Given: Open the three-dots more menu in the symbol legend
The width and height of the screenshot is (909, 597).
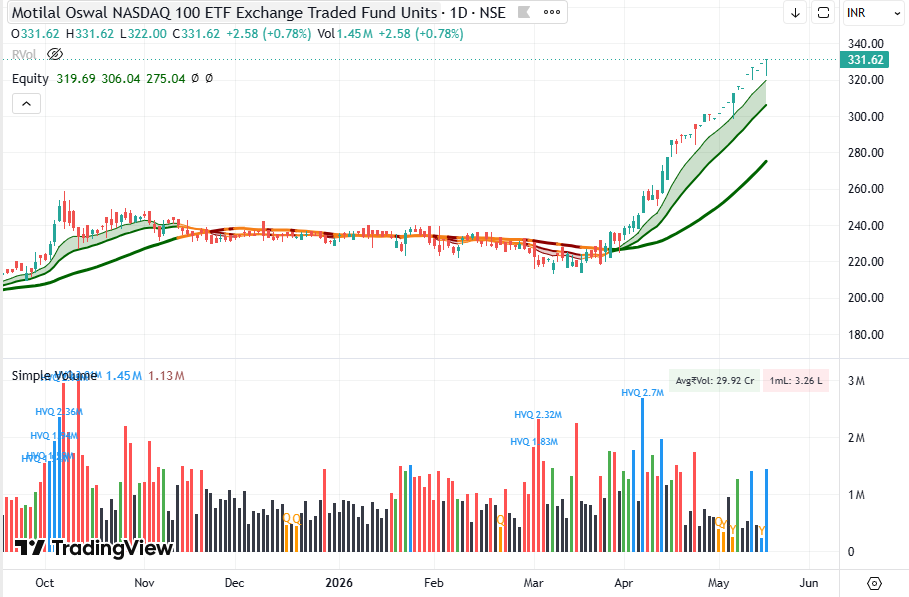Looking at the screenshot, I should (x=552, y=12).
